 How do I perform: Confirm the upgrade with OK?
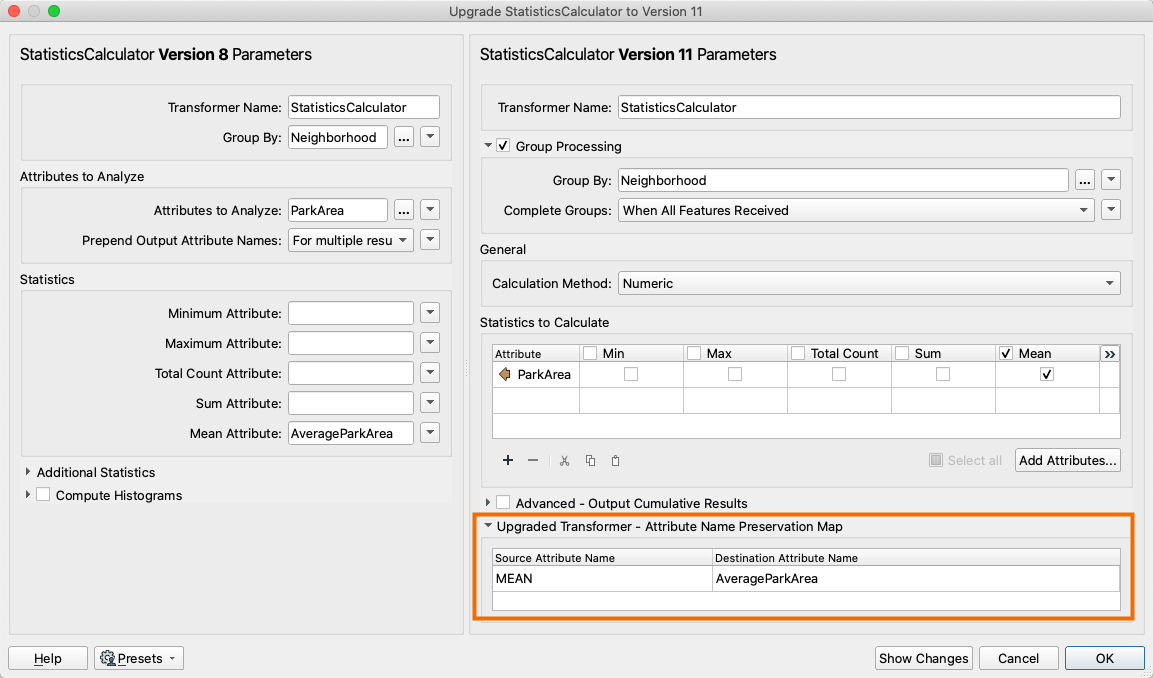click(x=1104, y=658)
